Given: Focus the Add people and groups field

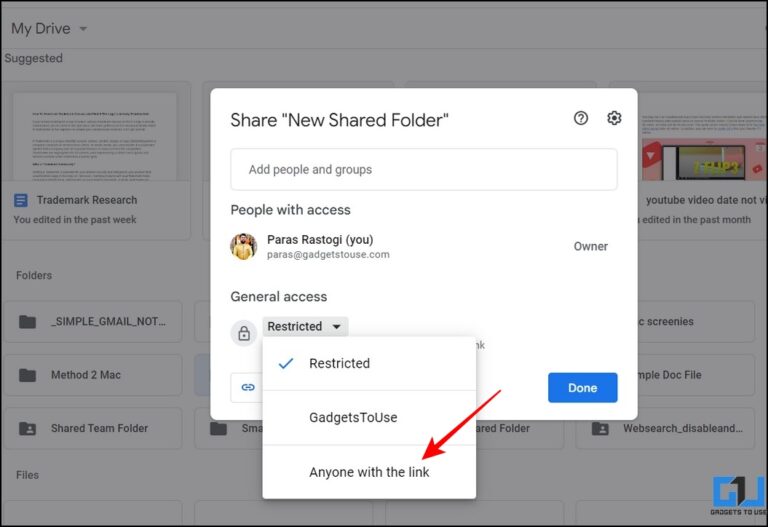Looking at the screenshot, I should (x=424, y=169).
